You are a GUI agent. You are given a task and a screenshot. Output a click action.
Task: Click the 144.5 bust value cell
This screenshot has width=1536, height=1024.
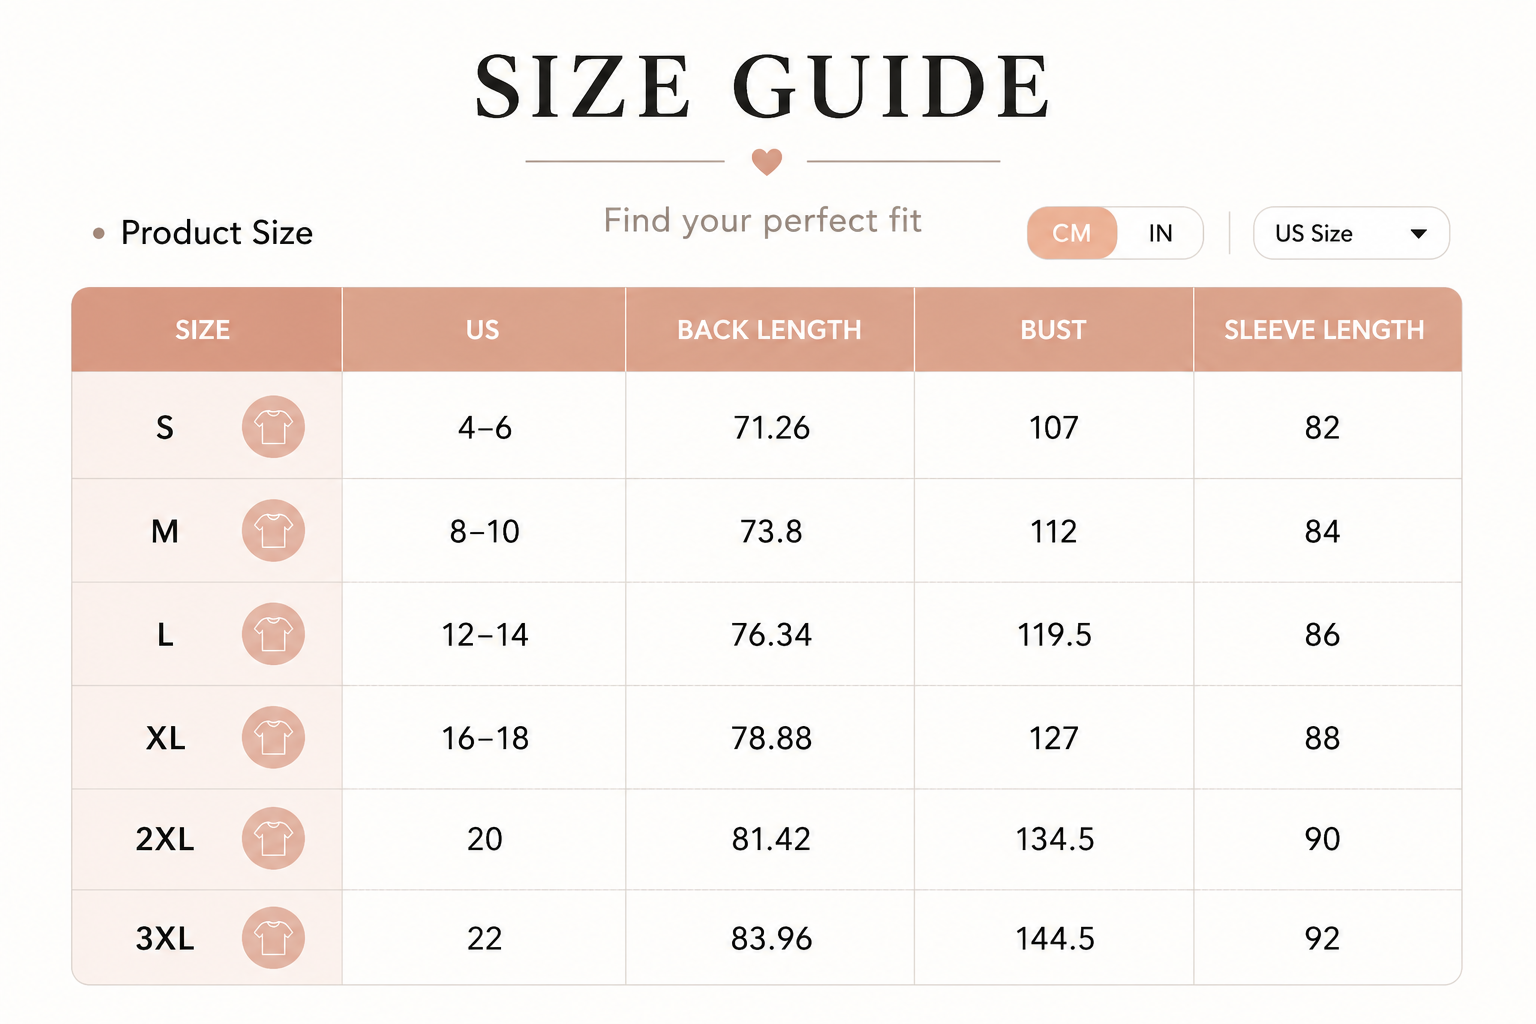[1054, 938]
